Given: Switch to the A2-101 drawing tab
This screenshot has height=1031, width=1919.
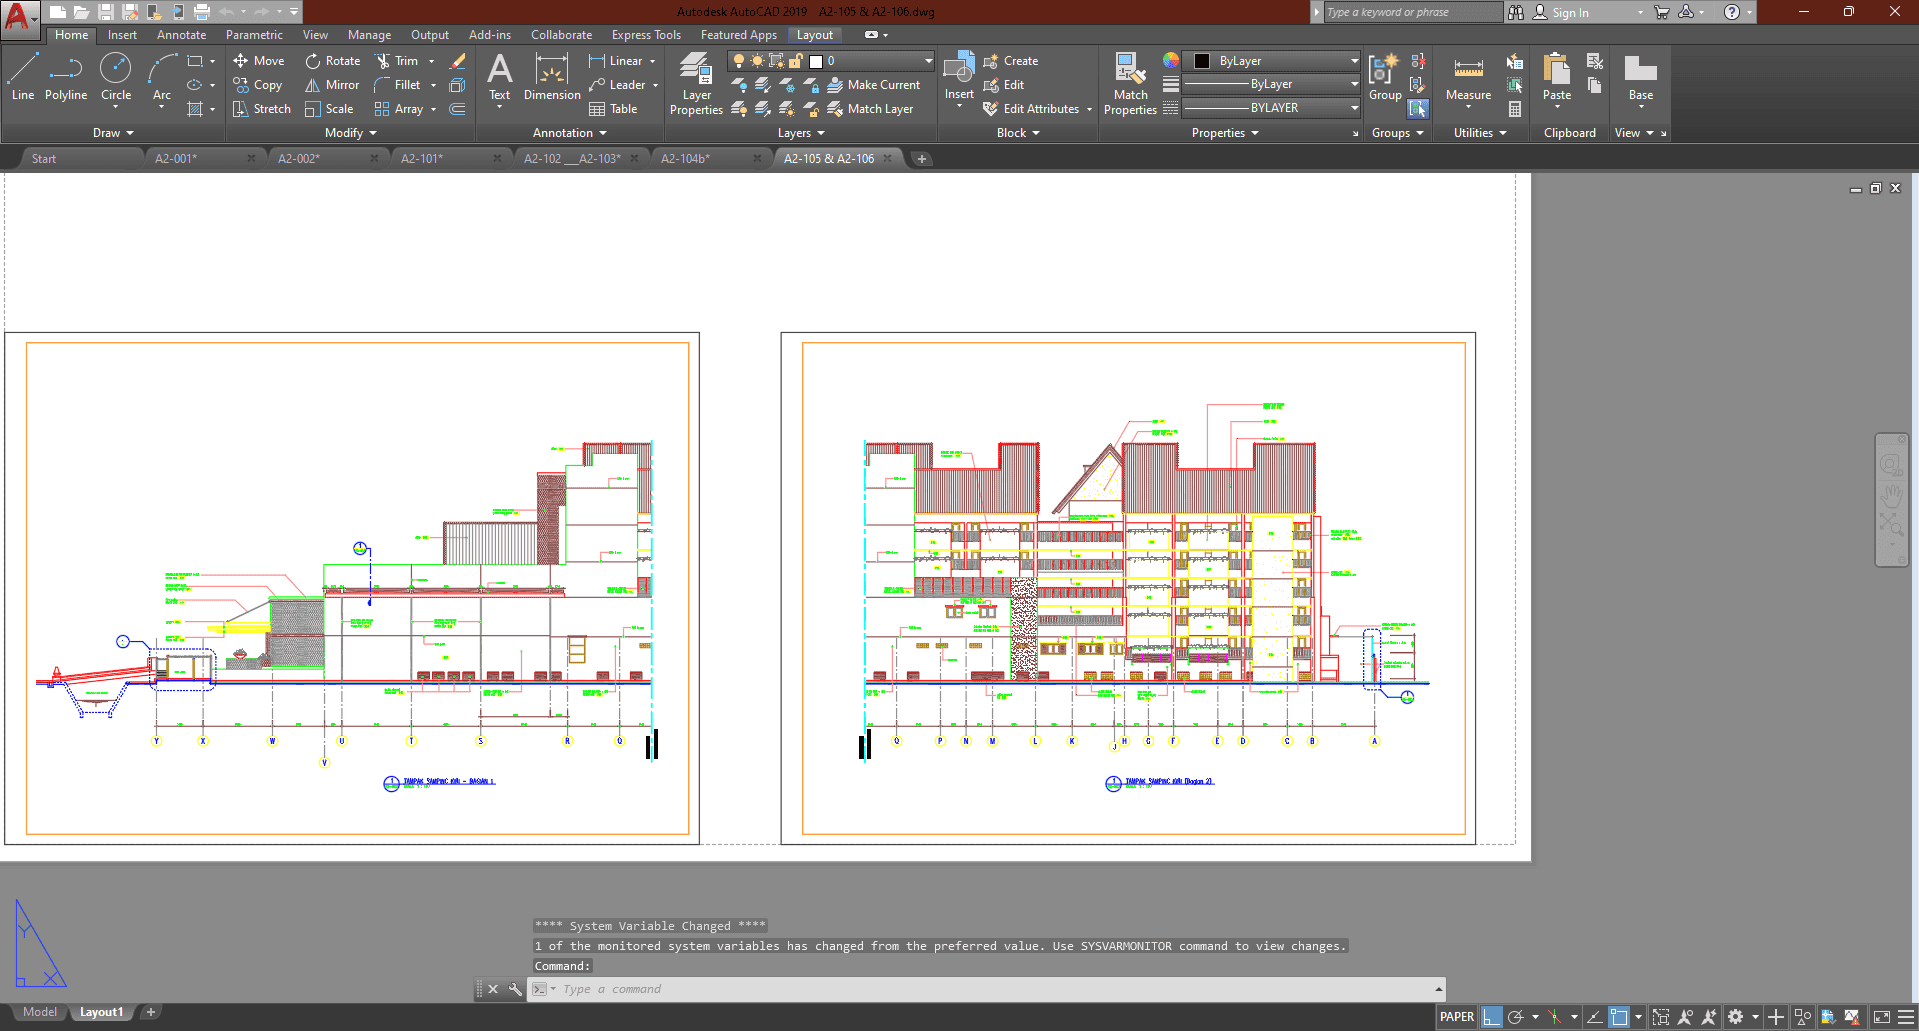Looking at the screenshot, I should click(x=422, y=159).
